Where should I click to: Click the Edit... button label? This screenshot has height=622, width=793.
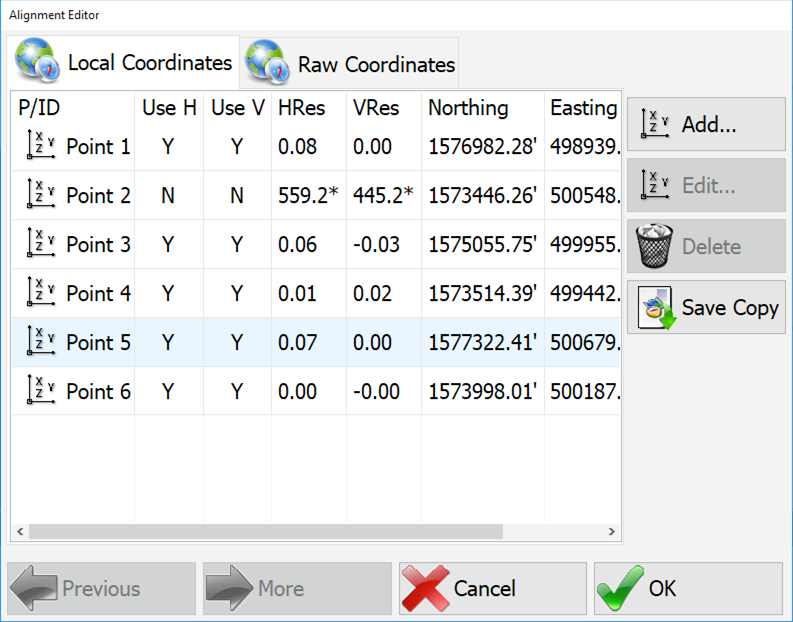709,186
